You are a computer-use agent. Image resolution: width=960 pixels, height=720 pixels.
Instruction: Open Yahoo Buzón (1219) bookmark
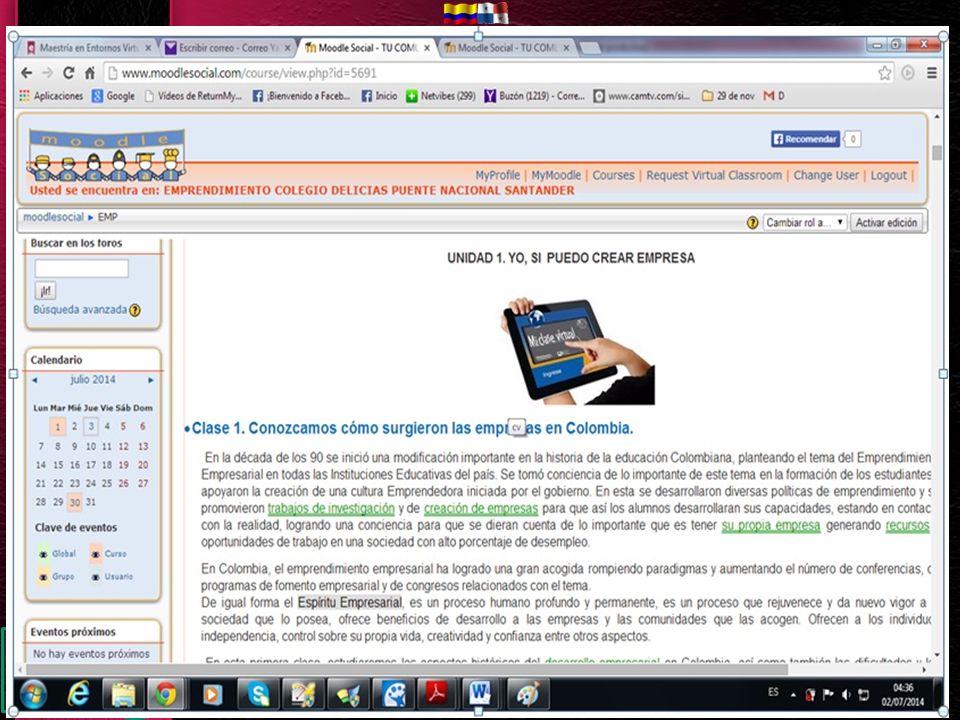pos(534,96)
